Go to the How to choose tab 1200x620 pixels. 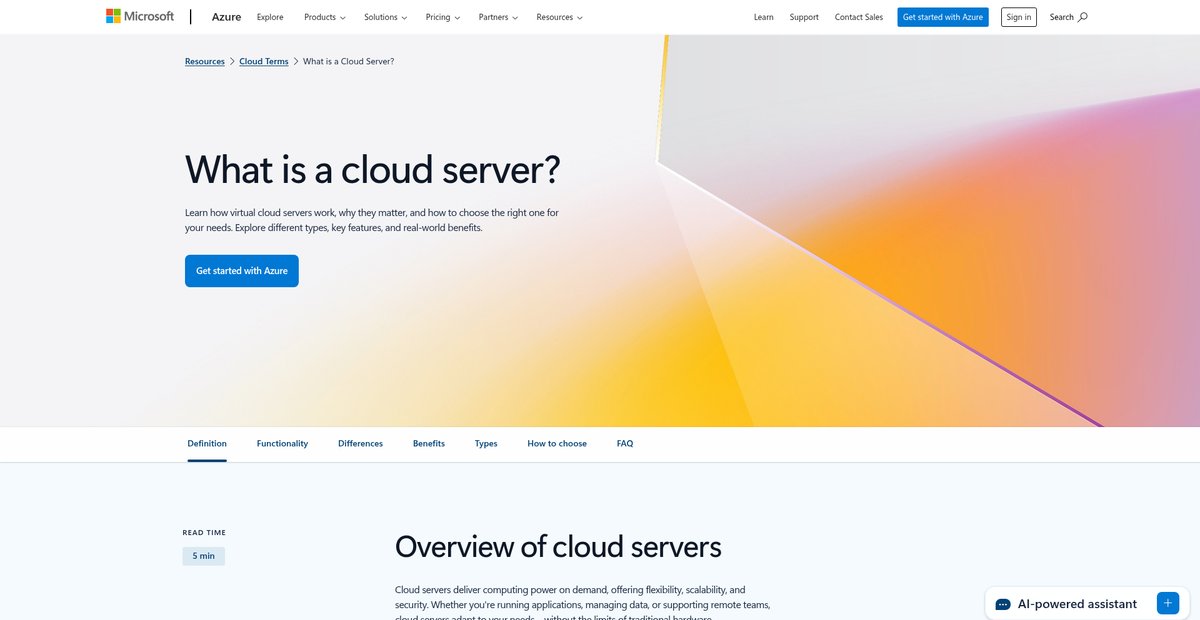pos(557,443)
